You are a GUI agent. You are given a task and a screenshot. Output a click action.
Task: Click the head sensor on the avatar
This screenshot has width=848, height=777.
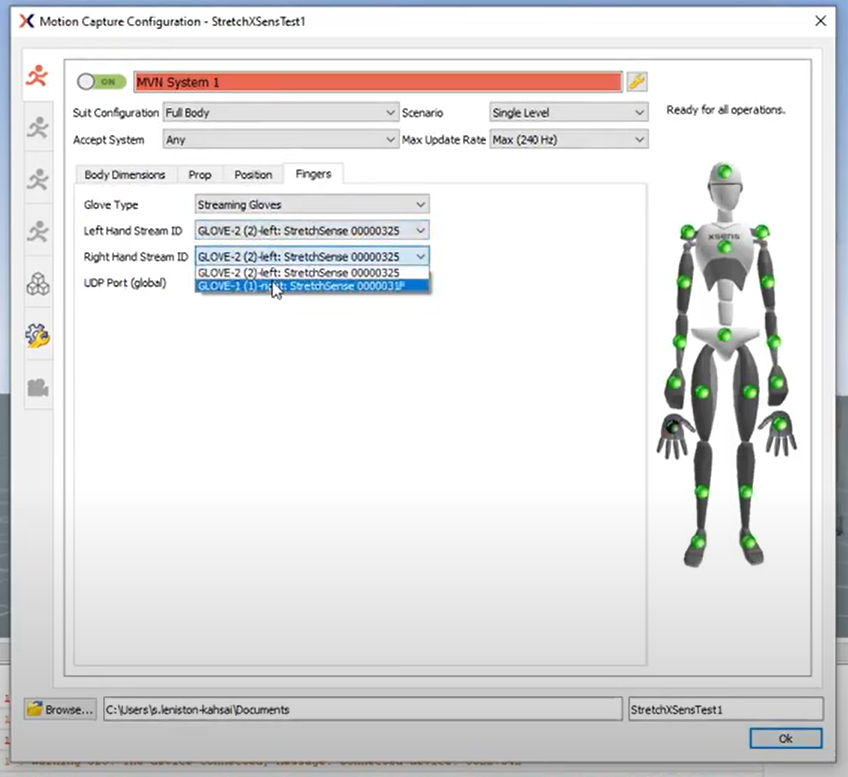tap(724, 173)
